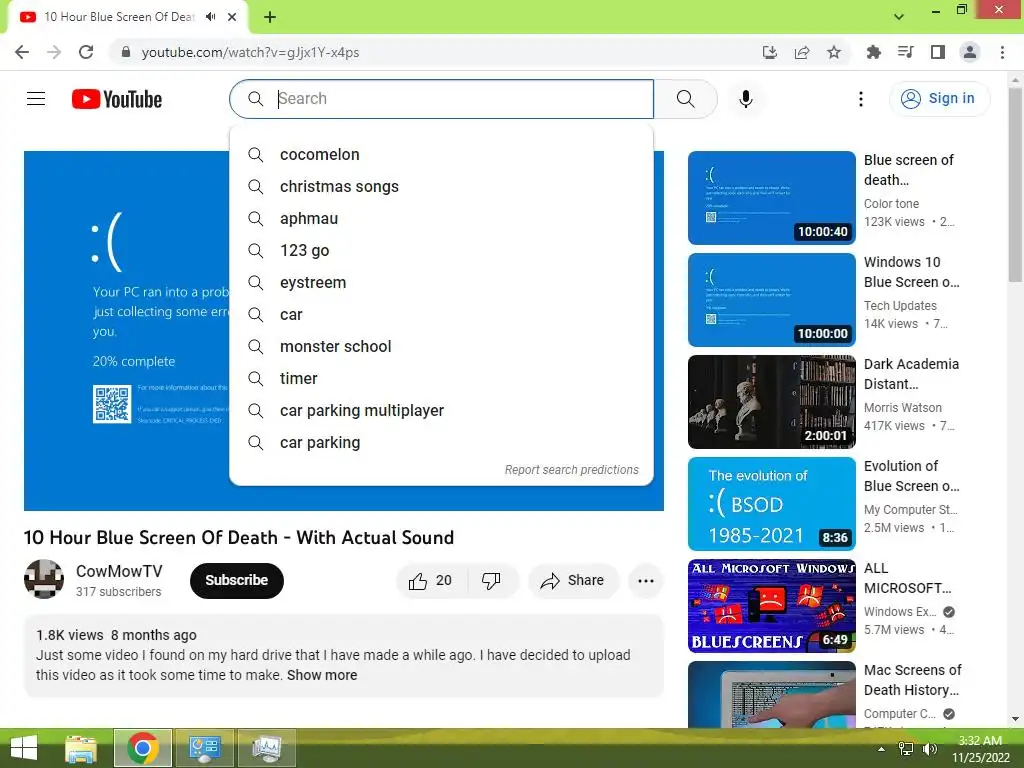Image resolution: width=1024 pixels, height=768 pixels.
Task: Click the magnifier search submit button
Action: (x=685, y=99)
